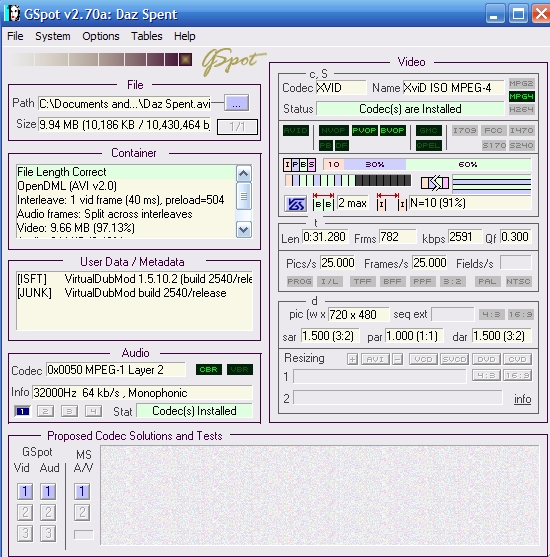Open the File menu
The height and width of the screenshot is (557, 550).
point(15,36)
